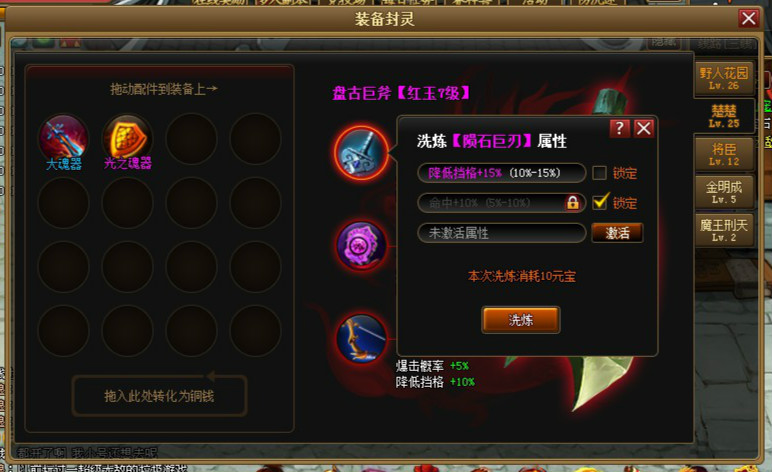This screenshot has height=472, width=772.
Task: Click the orange 洗炼 button
Action: pyautogui.click(x=520, y=320)
